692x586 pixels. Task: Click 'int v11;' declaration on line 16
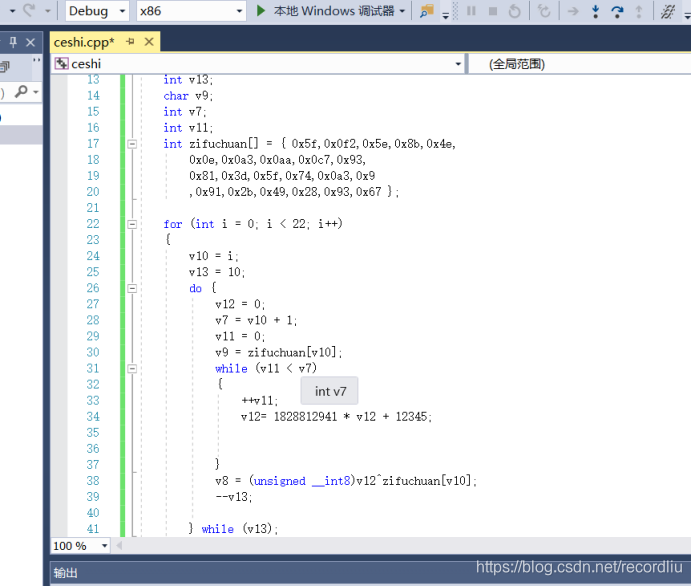188,128
